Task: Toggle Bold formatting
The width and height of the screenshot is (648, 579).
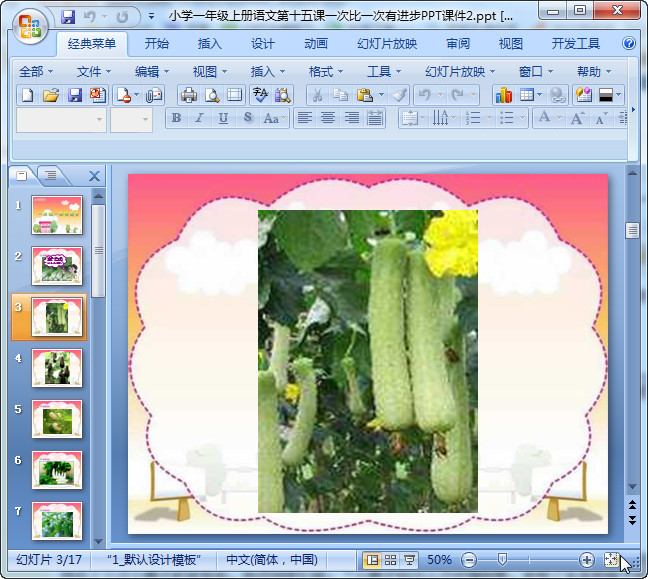Action: 176,118
